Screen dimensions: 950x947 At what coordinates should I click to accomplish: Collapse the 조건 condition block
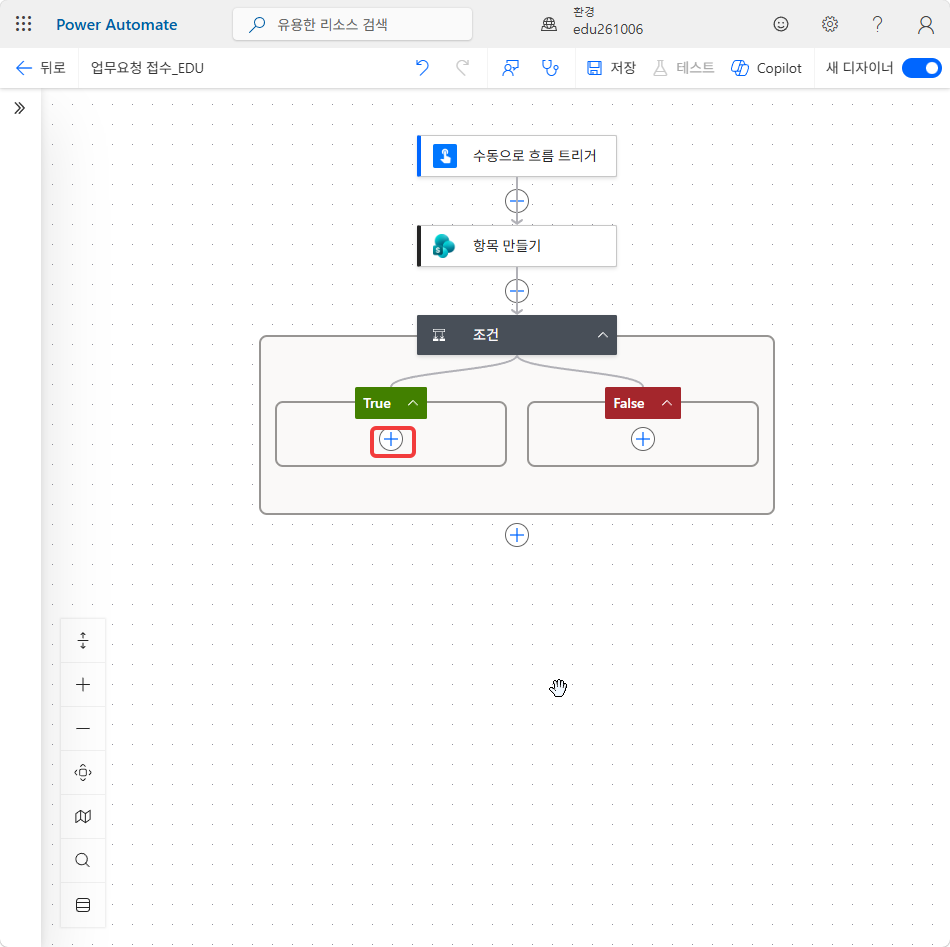602,335
